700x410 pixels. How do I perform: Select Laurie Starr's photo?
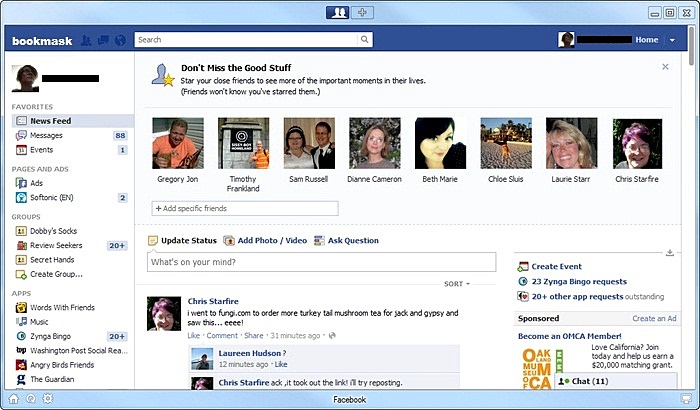click(571, 143)
